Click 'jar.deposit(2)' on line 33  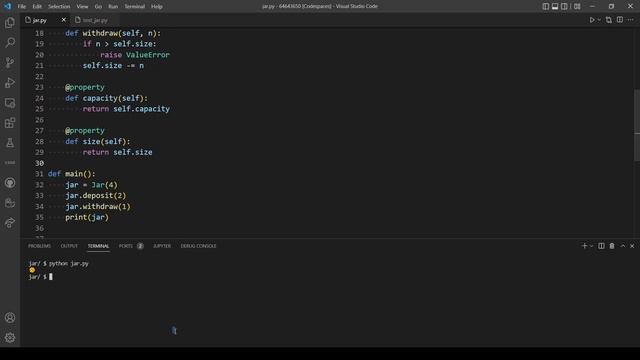click(96, 196)
